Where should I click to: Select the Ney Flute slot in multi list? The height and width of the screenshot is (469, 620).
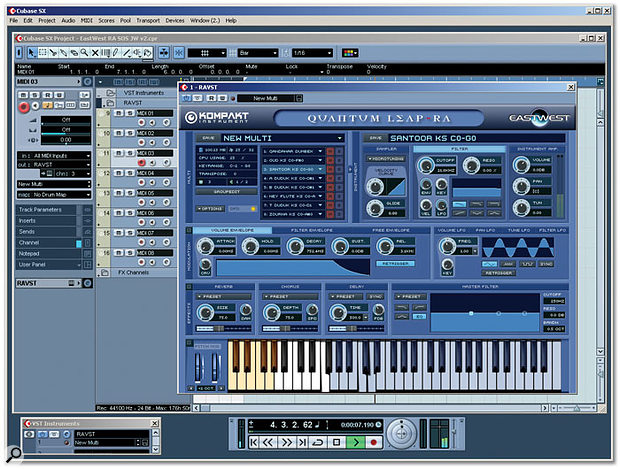click(292, 196)
